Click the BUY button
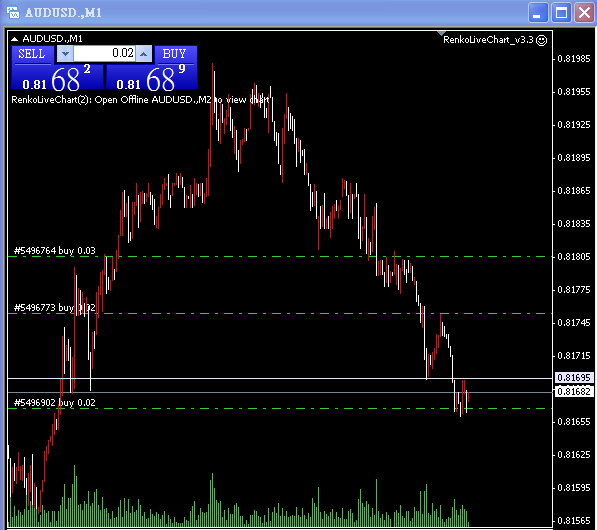Screen dimensions: 597x530 point(176,54)
